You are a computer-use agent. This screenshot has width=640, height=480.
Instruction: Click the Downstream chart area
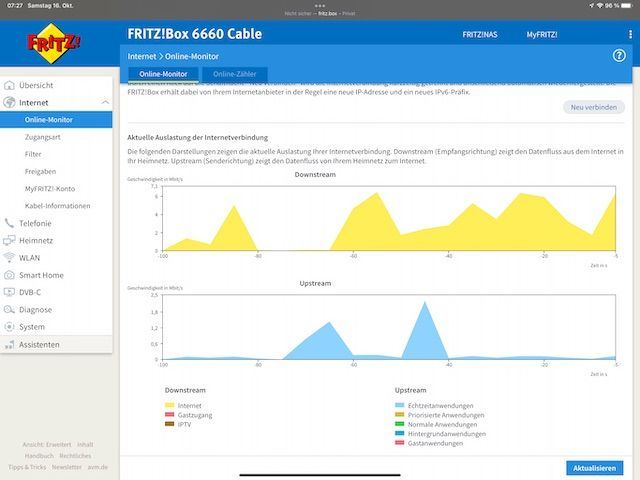tap(389, 218)
